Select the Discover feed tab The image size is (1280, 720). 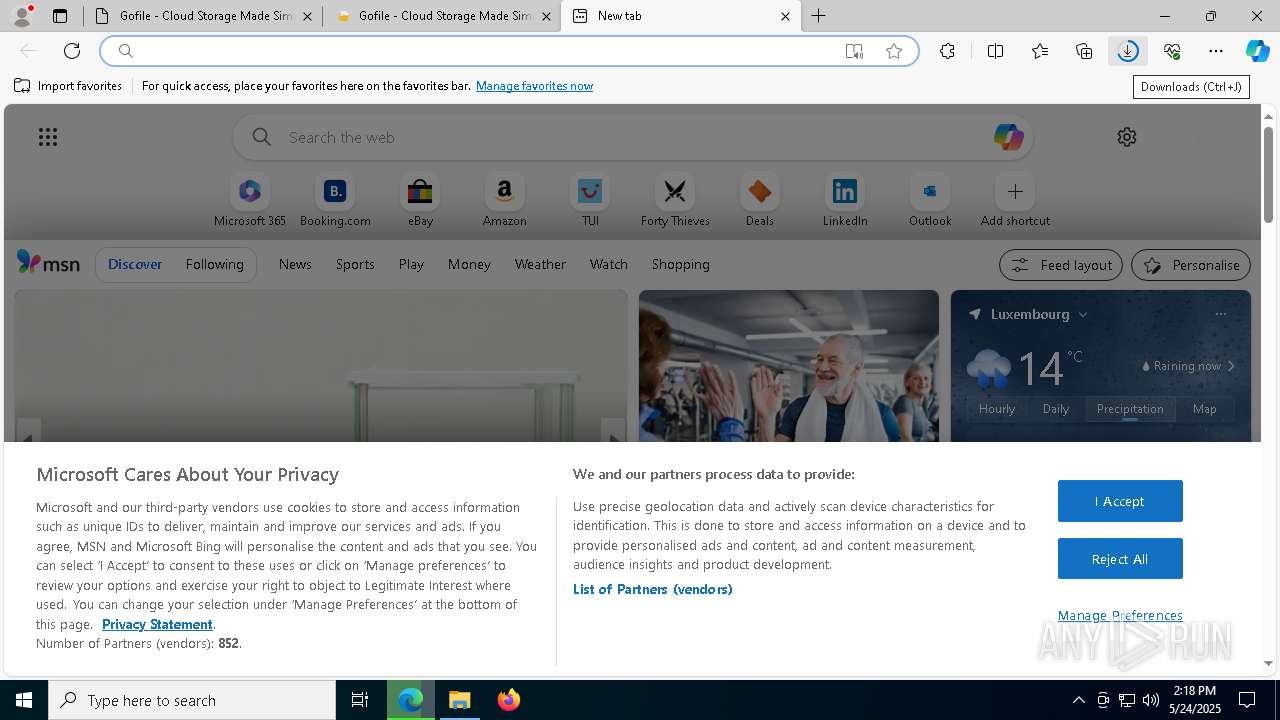point(135,264)
